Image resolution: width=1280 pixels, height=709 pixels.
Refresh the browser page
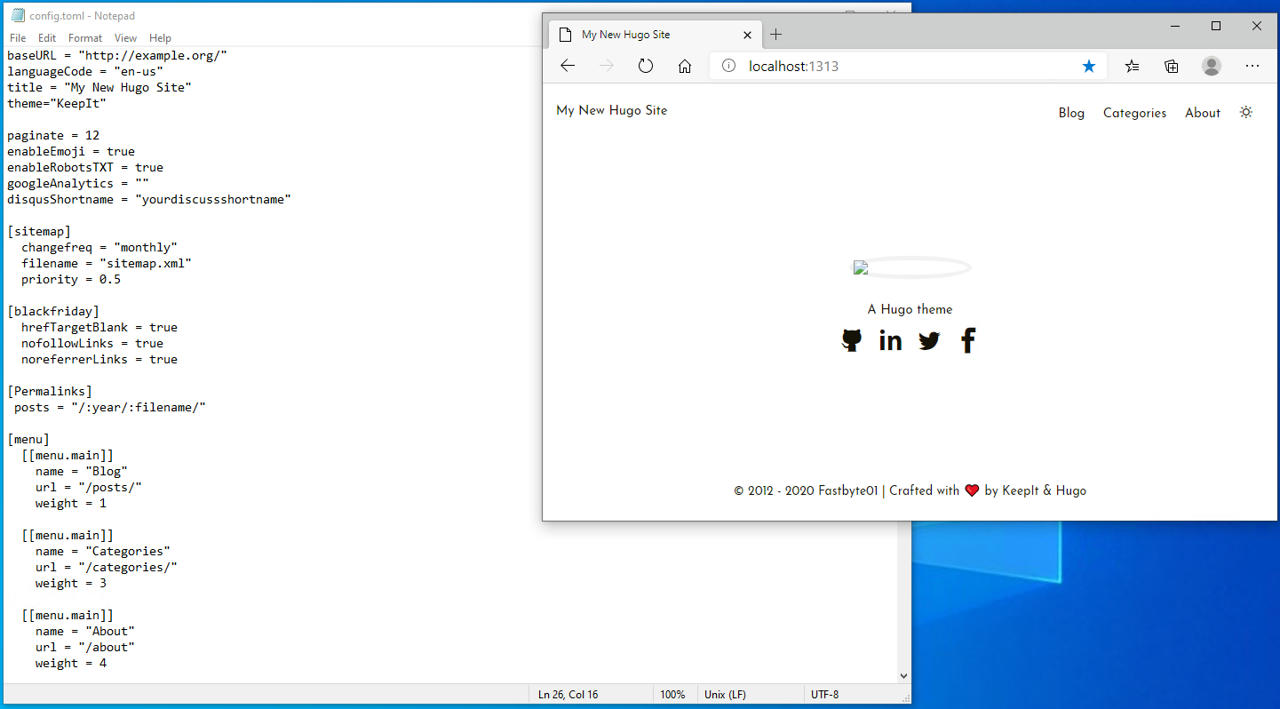click(645, 66)
